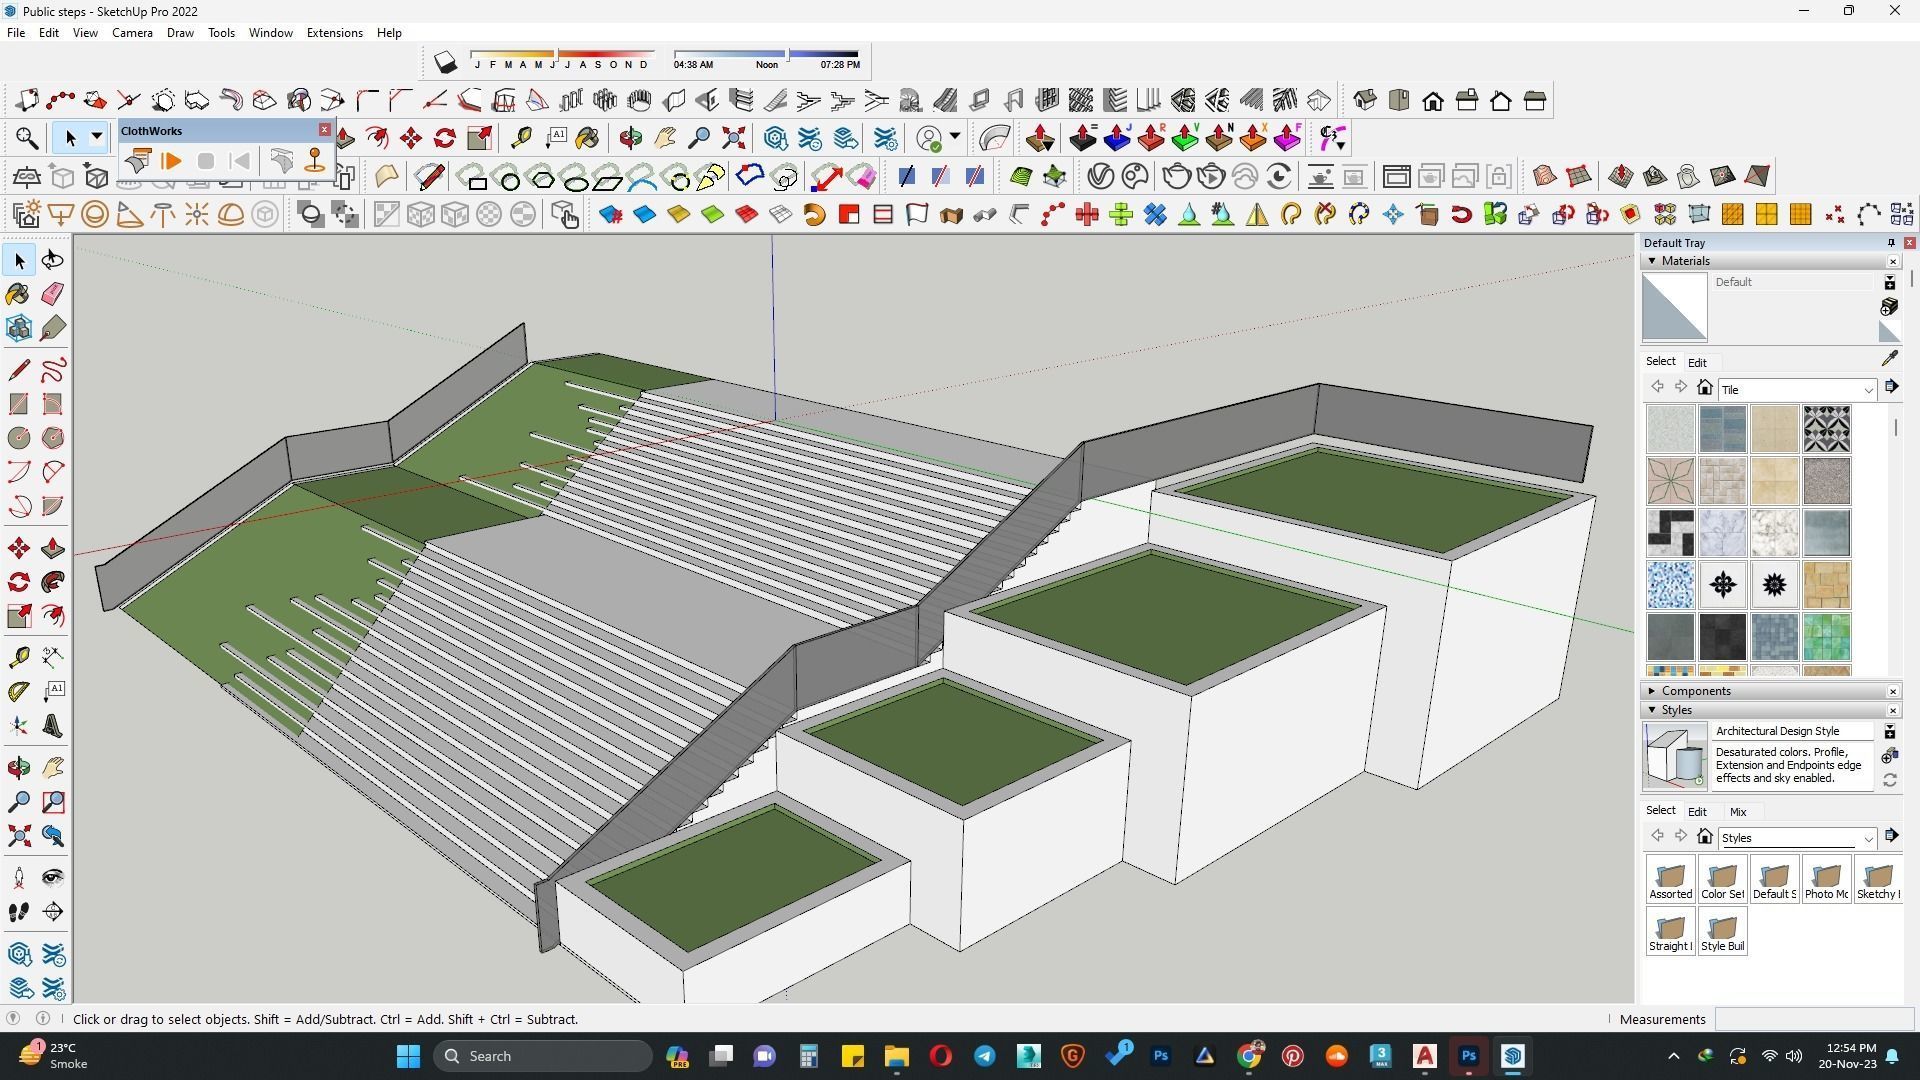
Task: Select the Push/Pull tool
Action: pos(53,548)
